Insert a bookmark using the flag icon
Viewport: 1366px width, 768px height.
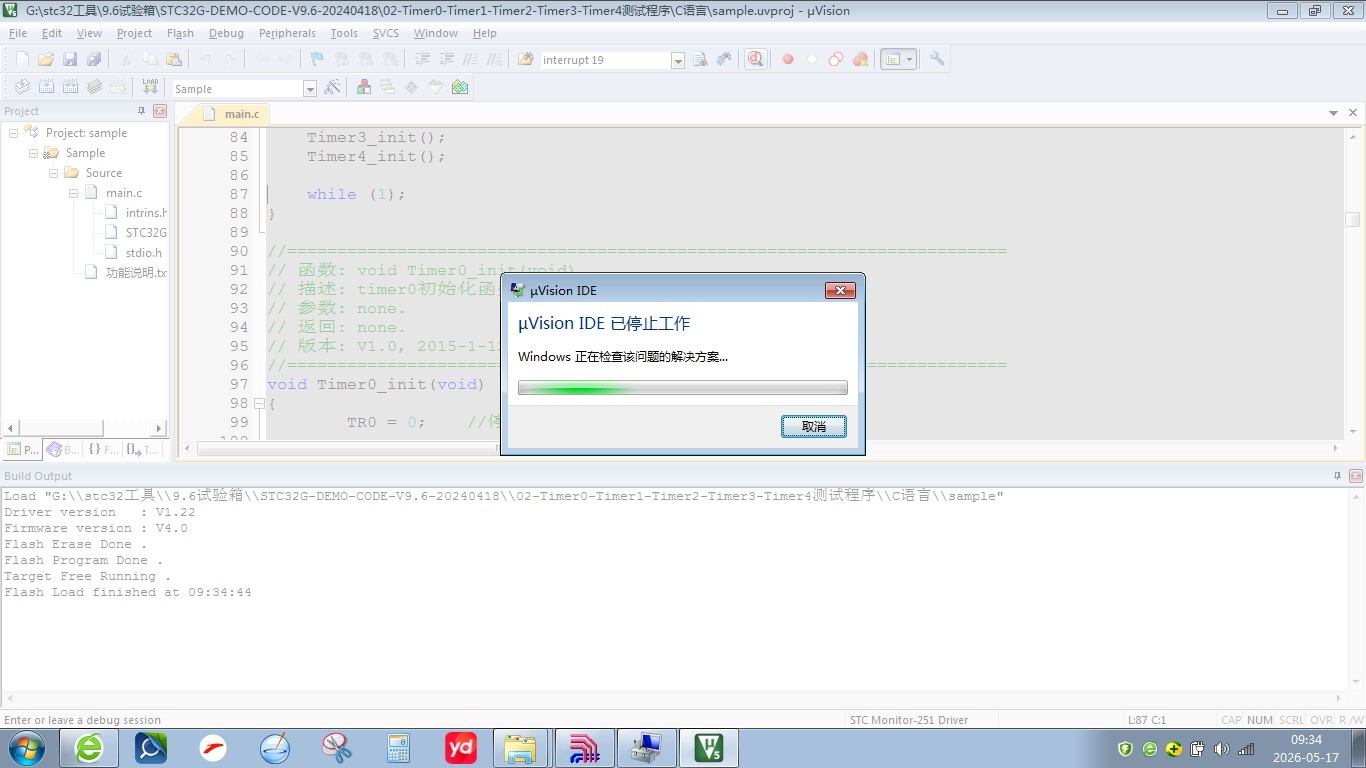[317, 60]
